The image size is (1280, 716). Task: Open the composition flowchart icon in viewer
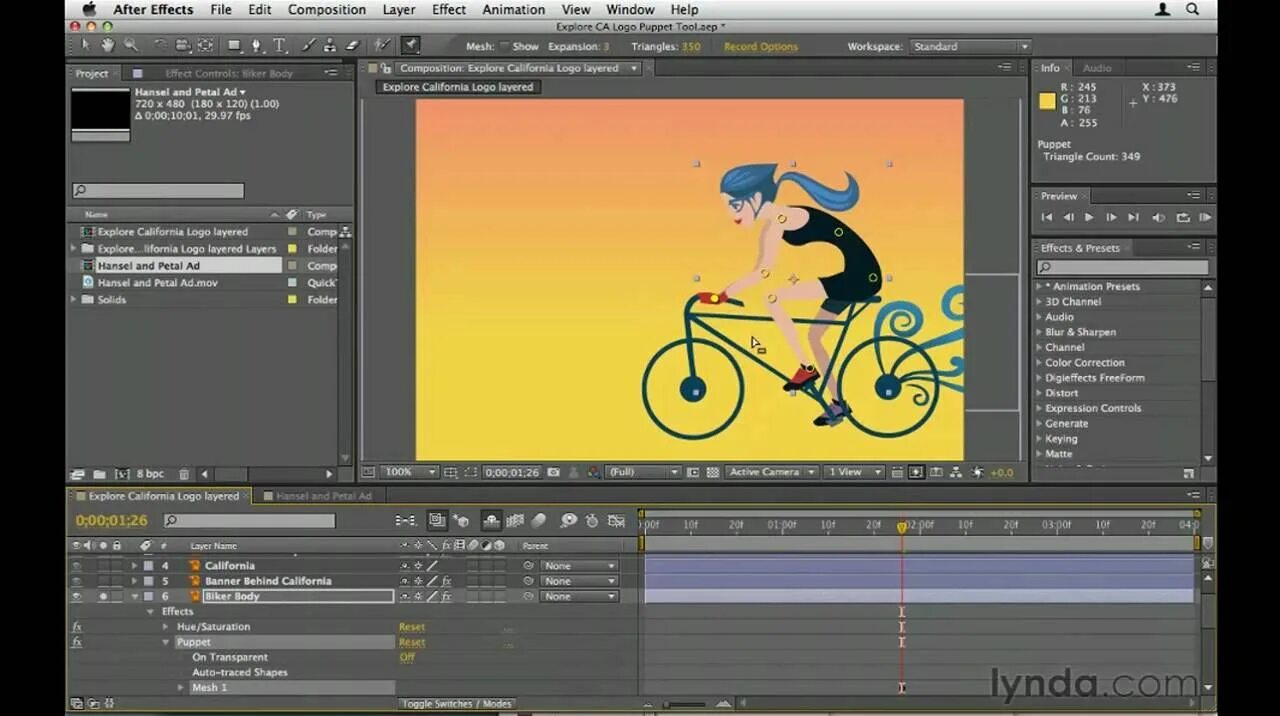click(956, 471)
